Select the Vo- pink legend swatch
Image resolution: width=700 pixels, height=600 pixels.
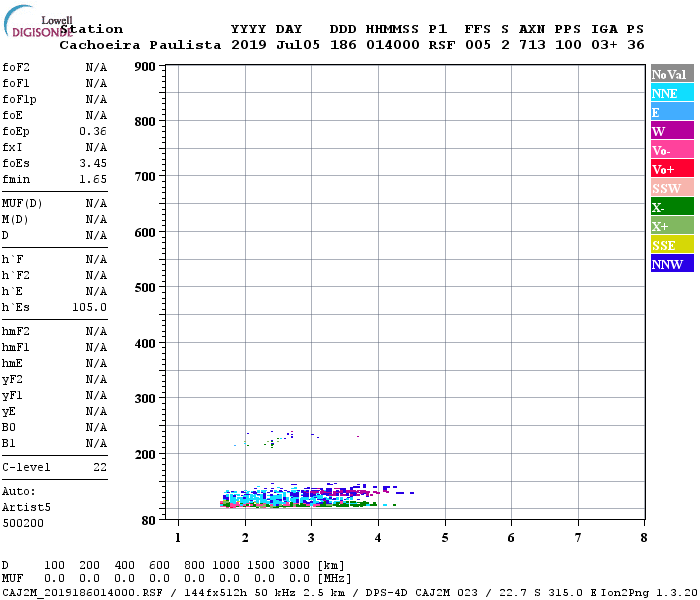672,150
